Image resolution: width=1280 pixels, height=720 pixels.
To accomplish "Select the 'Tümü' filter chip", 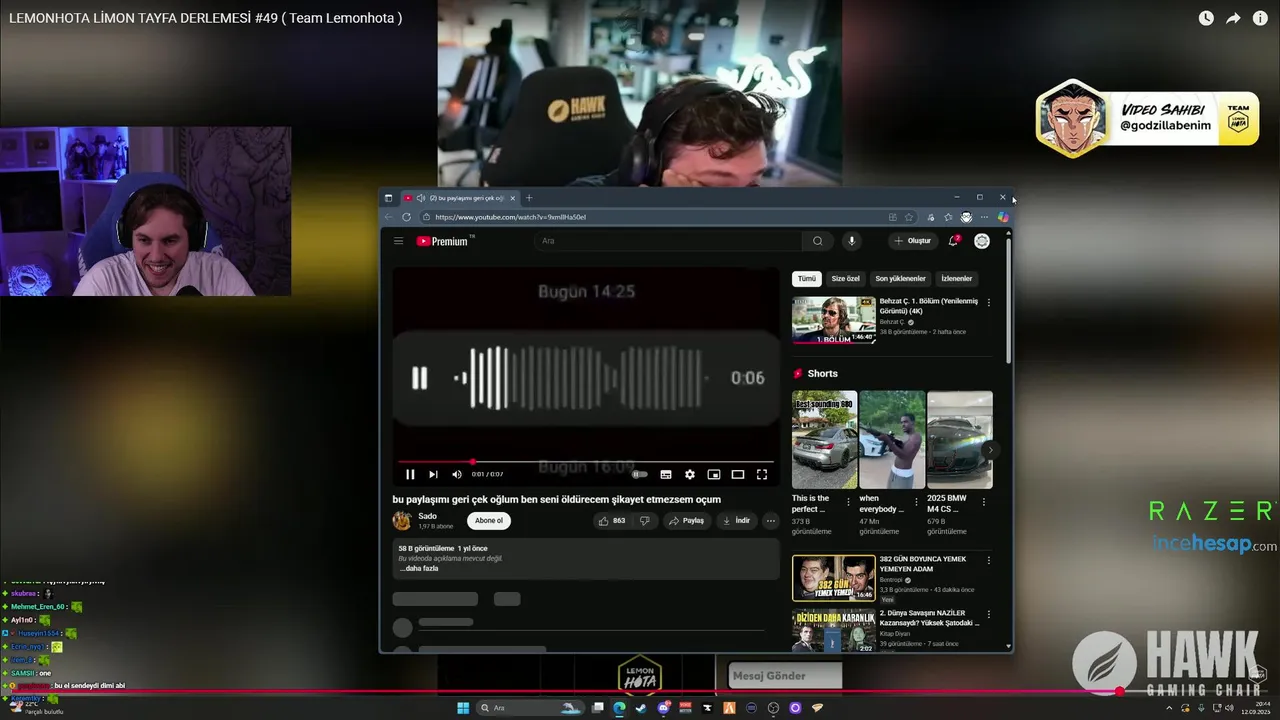I will click(806, 279).
